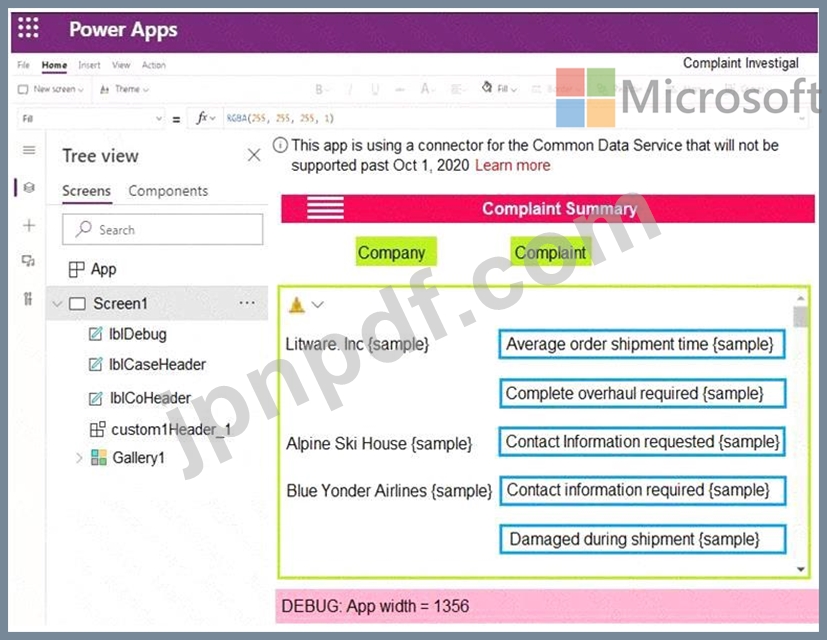Click the hamburger menu in left sidebar
The height and width of the screenshot is (640, 827).
coord(29,150)
